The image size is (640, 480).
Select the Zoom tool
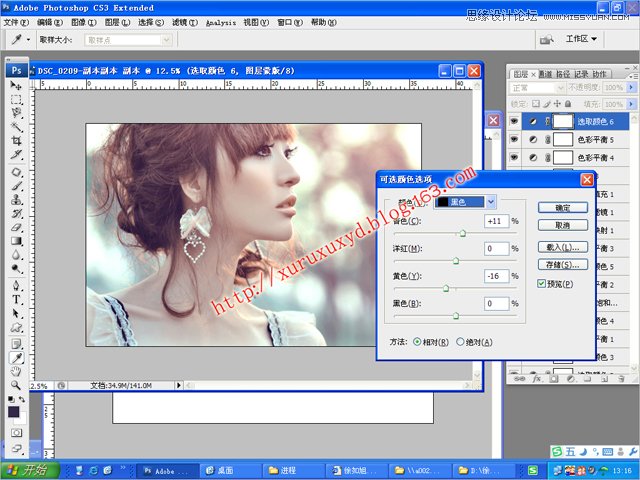16,385
